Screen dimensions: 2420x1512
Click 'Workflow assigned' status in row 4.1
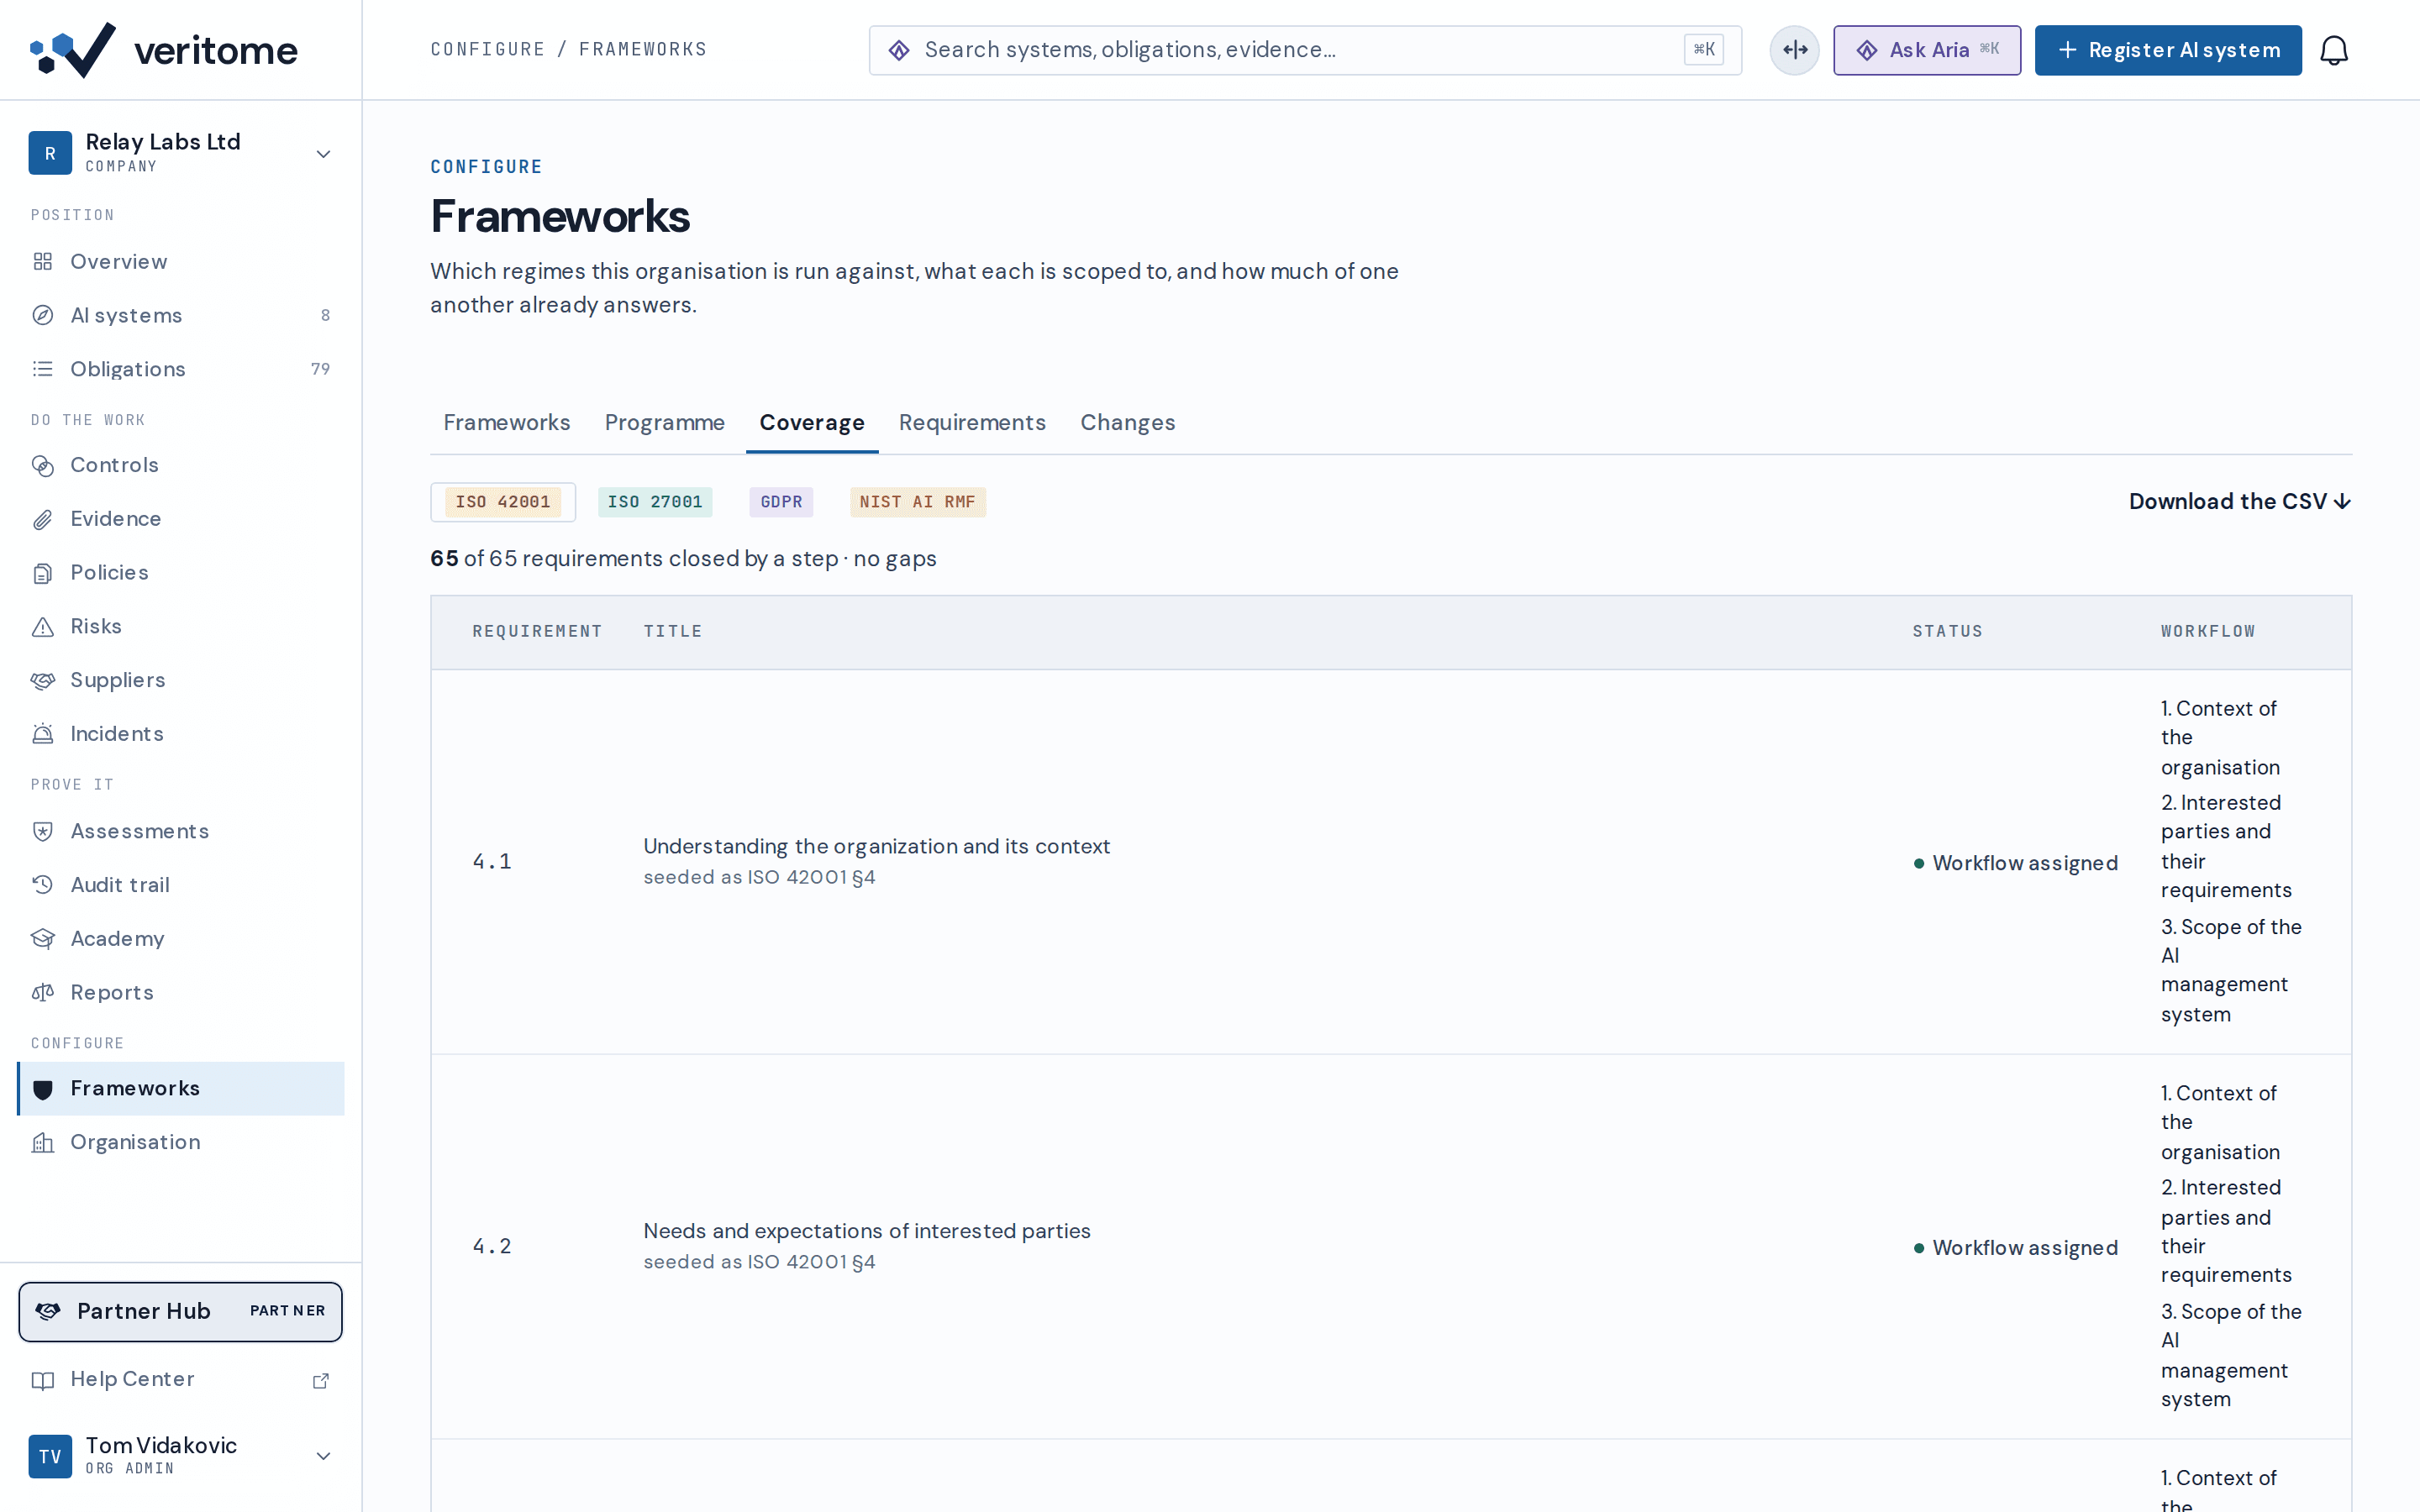tap(2015, 863)
